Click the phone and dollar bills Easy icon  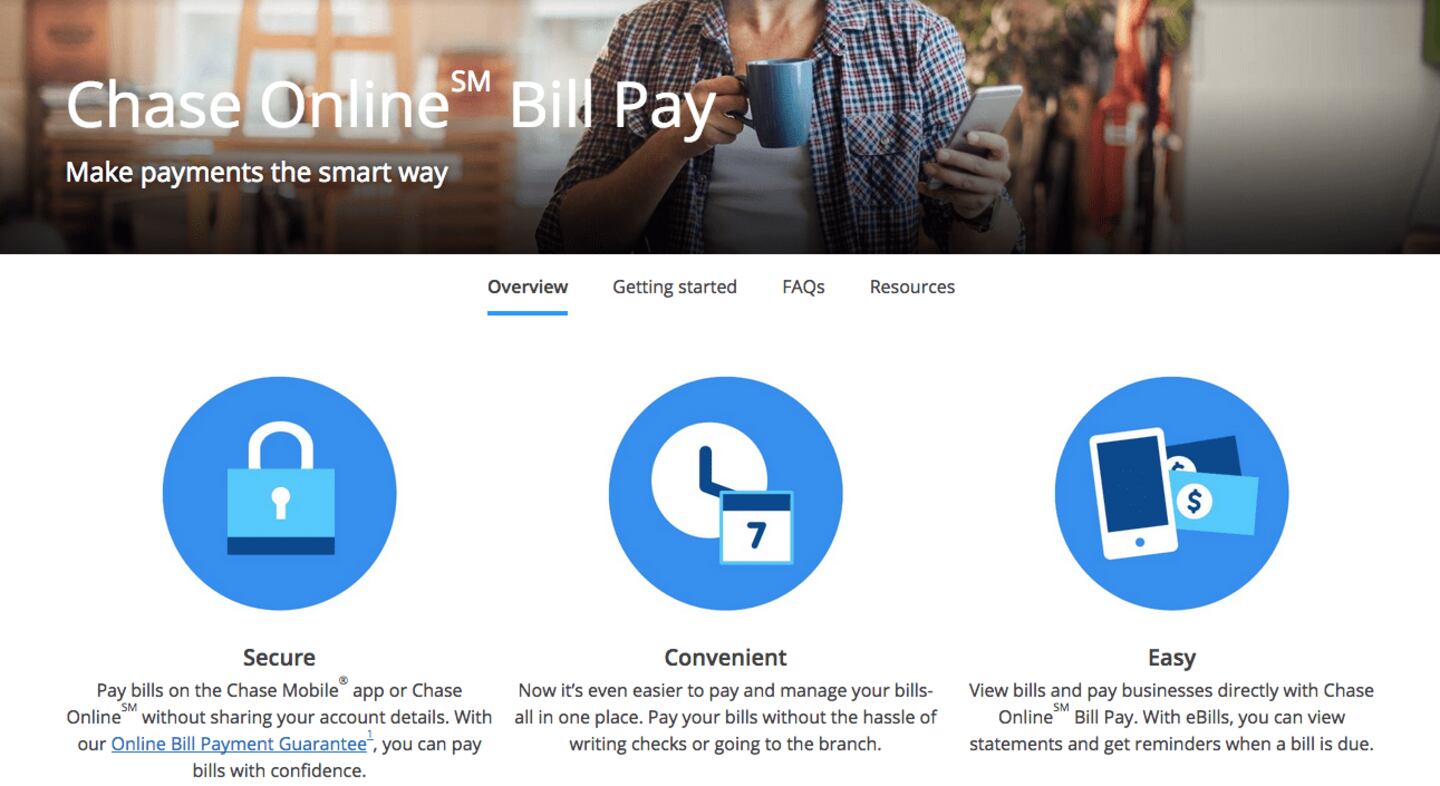tap(1171, 493)
